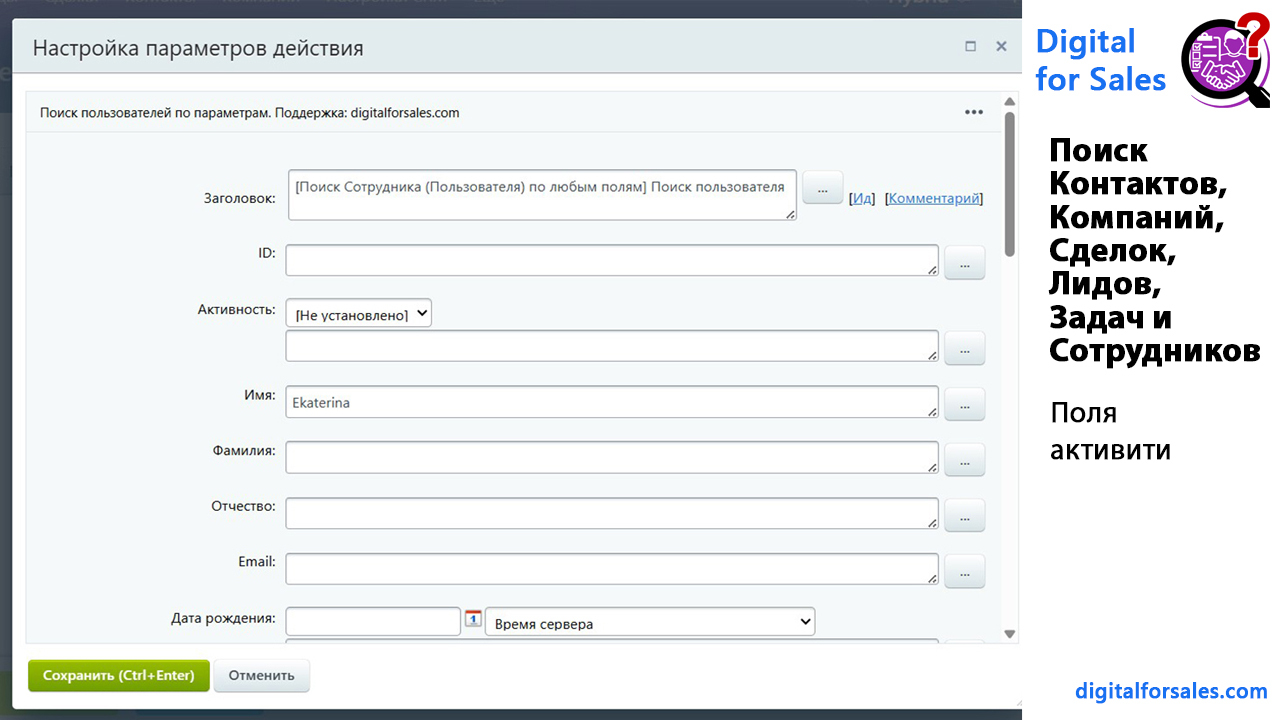
Task: Expand the Активность dropdown
Action: (x=358, y=314)
